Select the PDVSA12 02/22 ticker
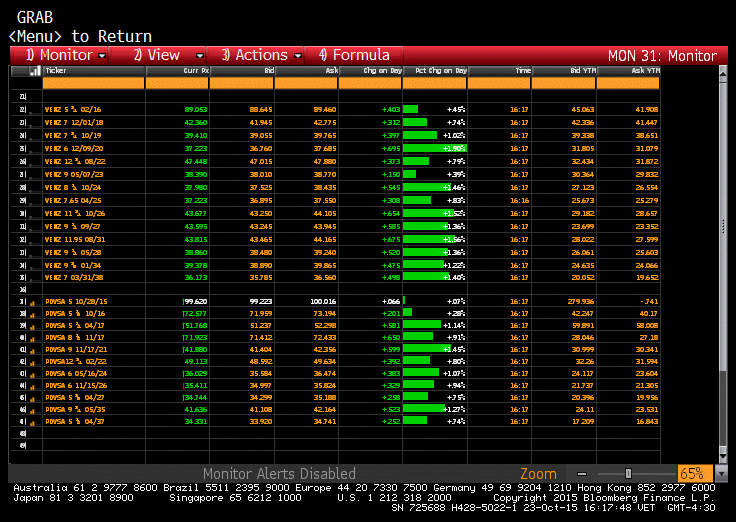 click(76, 361)
